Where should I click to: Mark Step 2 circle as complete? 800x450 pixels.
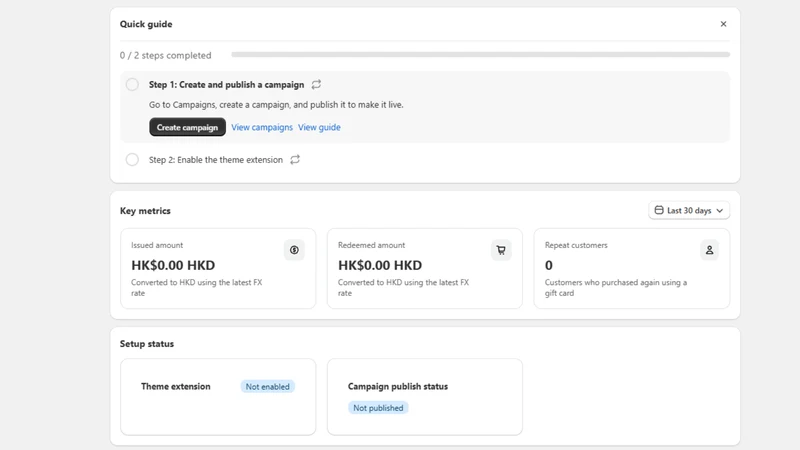tap(132, 160)
